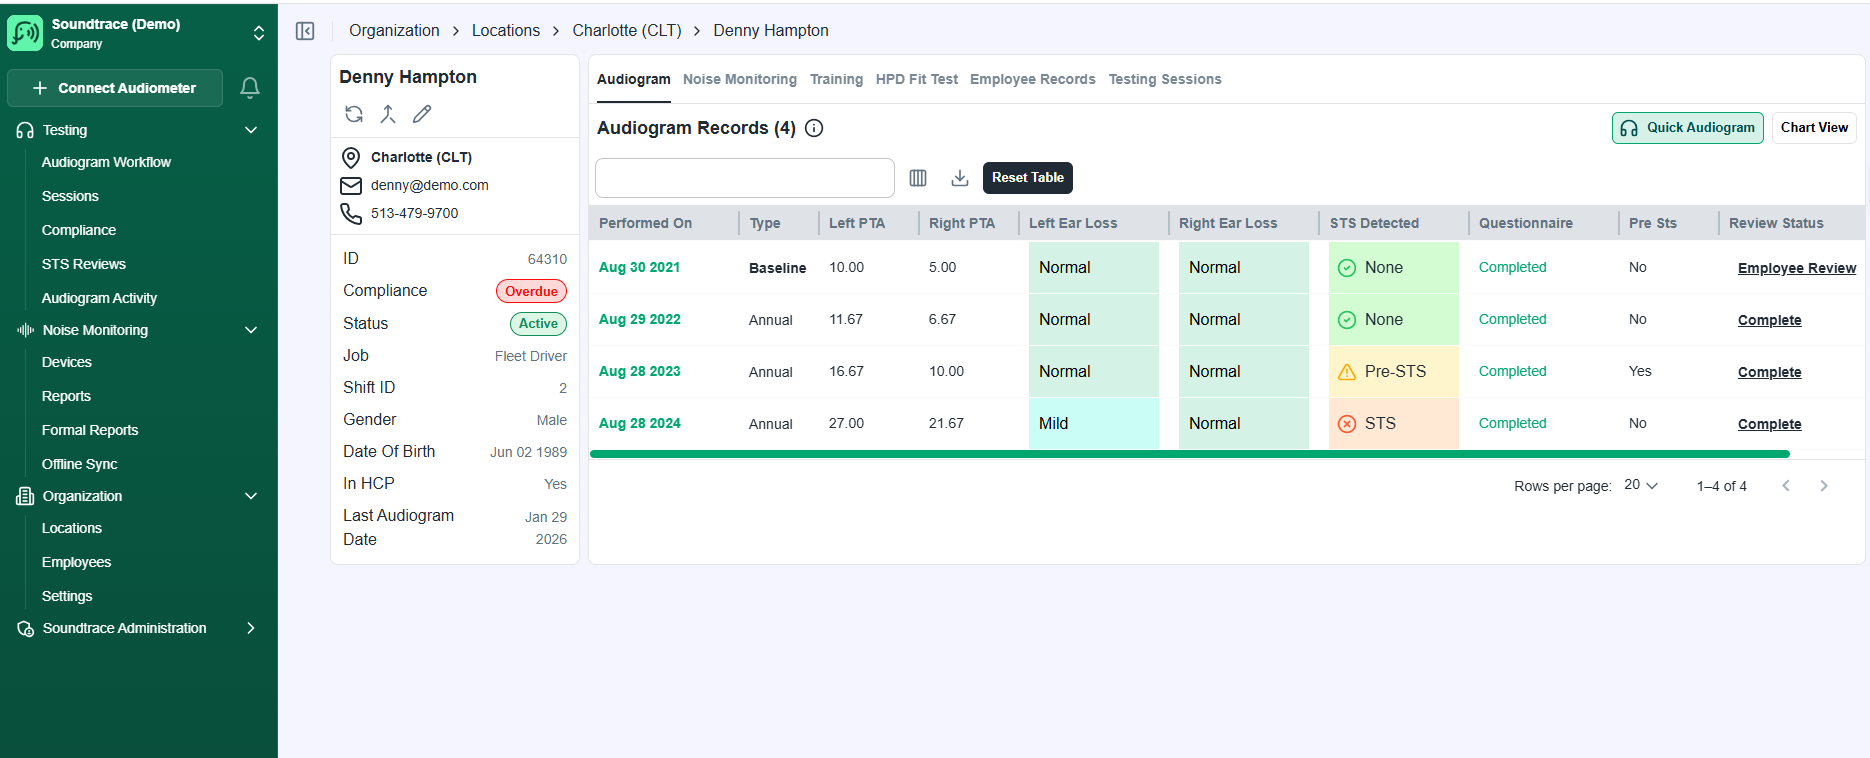Image resolution: width=1870 pixels, height=758 pixels.
Task: Collapse the Noise Monitoring sidebar section
Action: coord(251,330)
